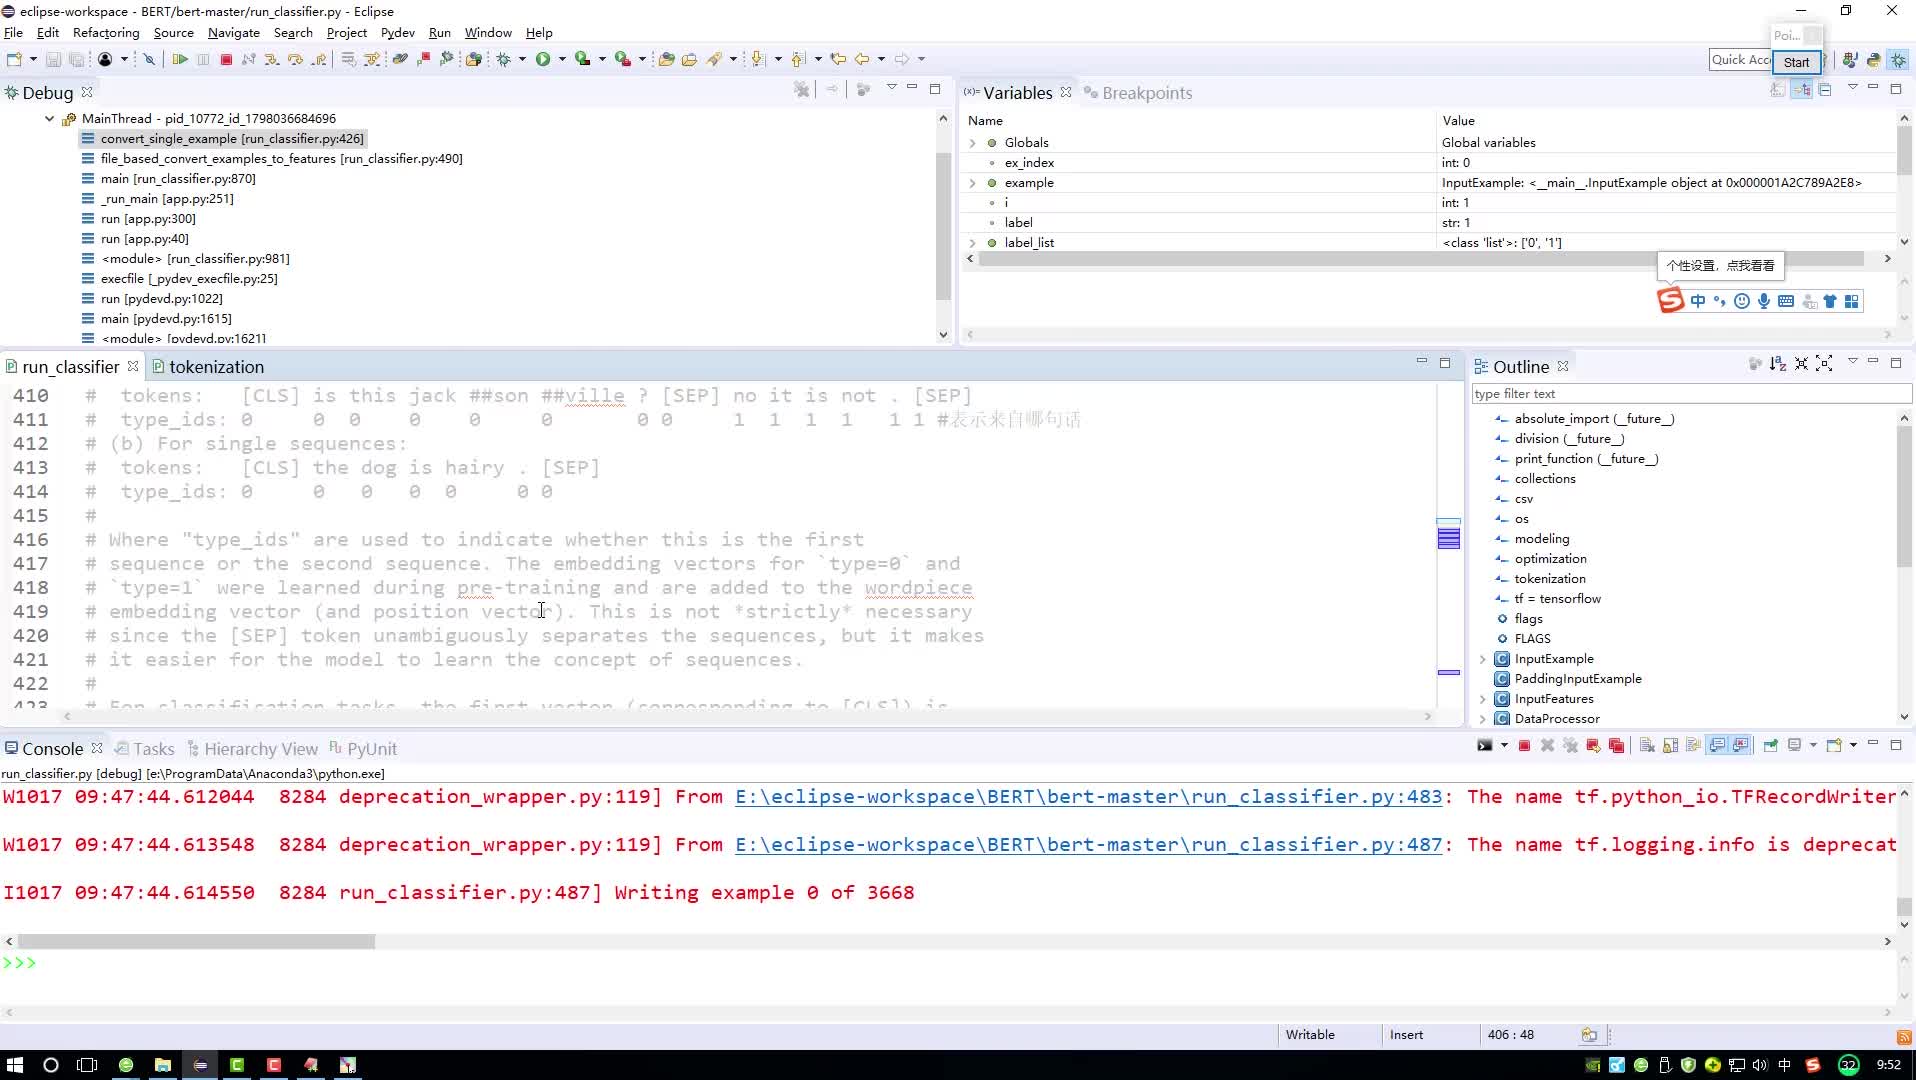Click Collapse All in Variables view
This screenshot has width=1916, height=1080.
(1825, 90)
